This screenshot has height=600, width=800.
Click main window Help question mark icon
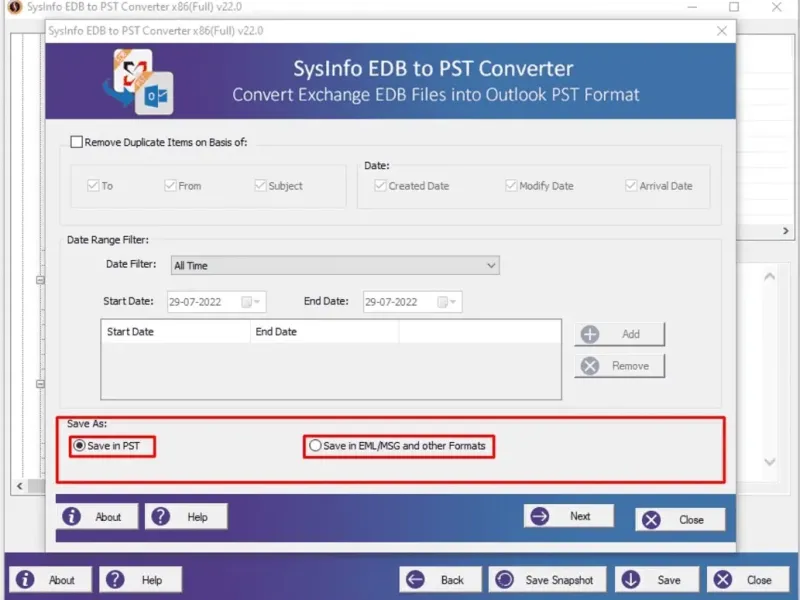pos(115,580)
